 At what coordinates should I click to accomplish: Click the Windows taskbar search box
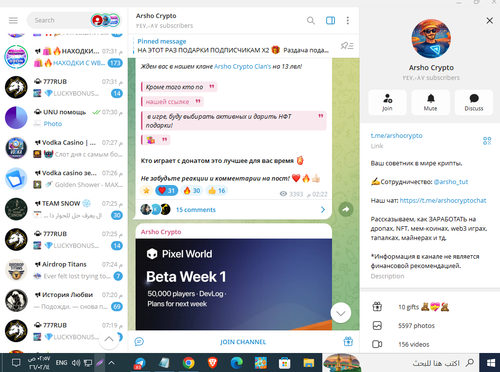click(402, 363)
